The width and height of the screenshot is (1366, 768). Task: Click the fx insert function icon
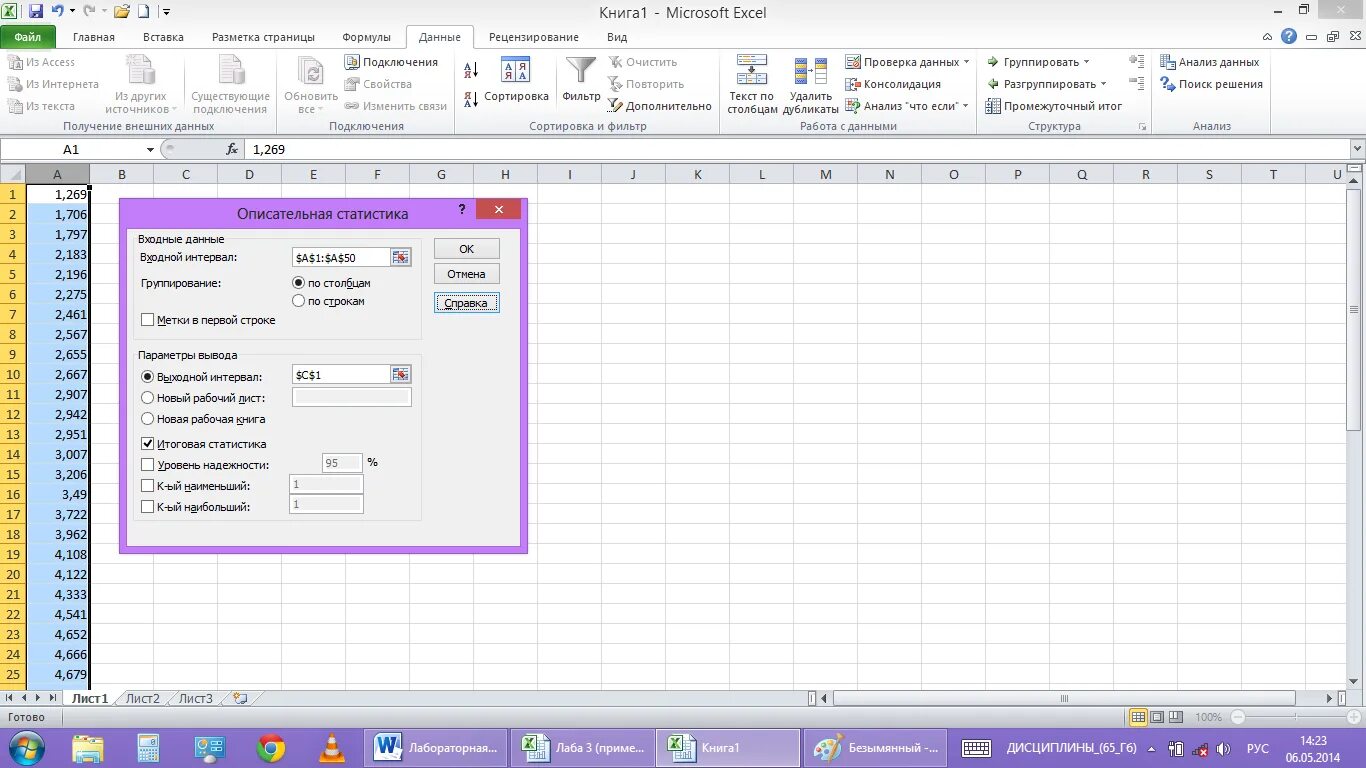click(232, 149)
